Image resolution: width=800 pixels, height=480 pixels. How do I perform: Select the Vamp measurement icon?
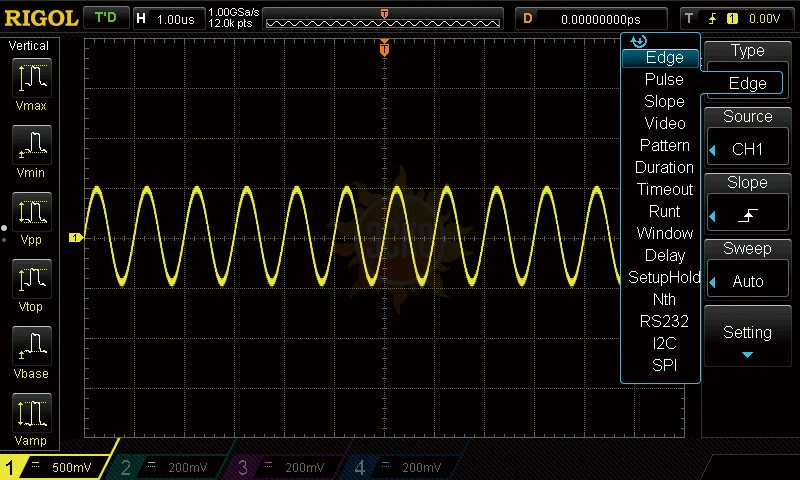(32, 413)
